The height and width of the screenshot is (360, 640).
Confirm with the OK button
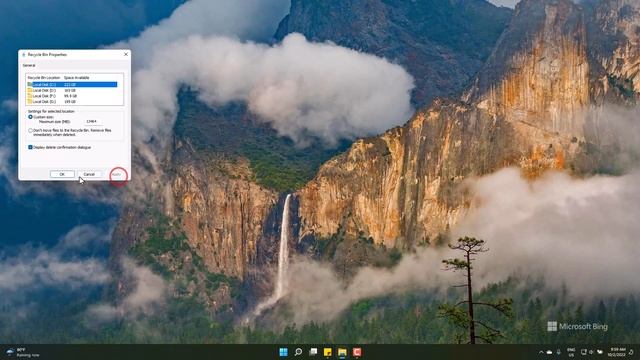(x=62, y=174)
